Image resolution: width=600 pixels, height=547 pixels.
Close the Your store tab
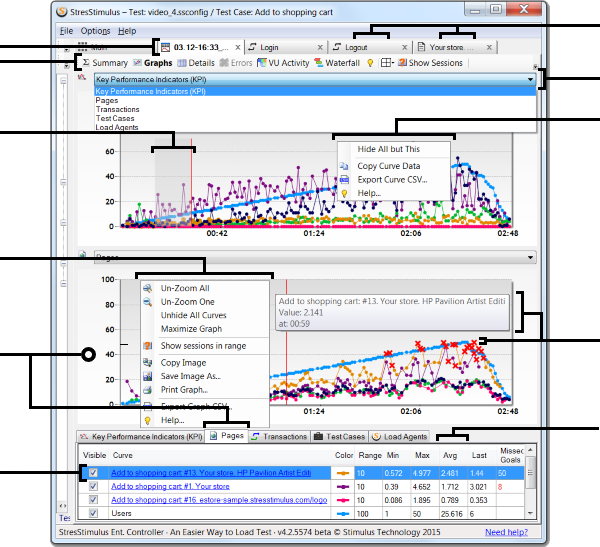pyautogui.click(x=489, y=47)
